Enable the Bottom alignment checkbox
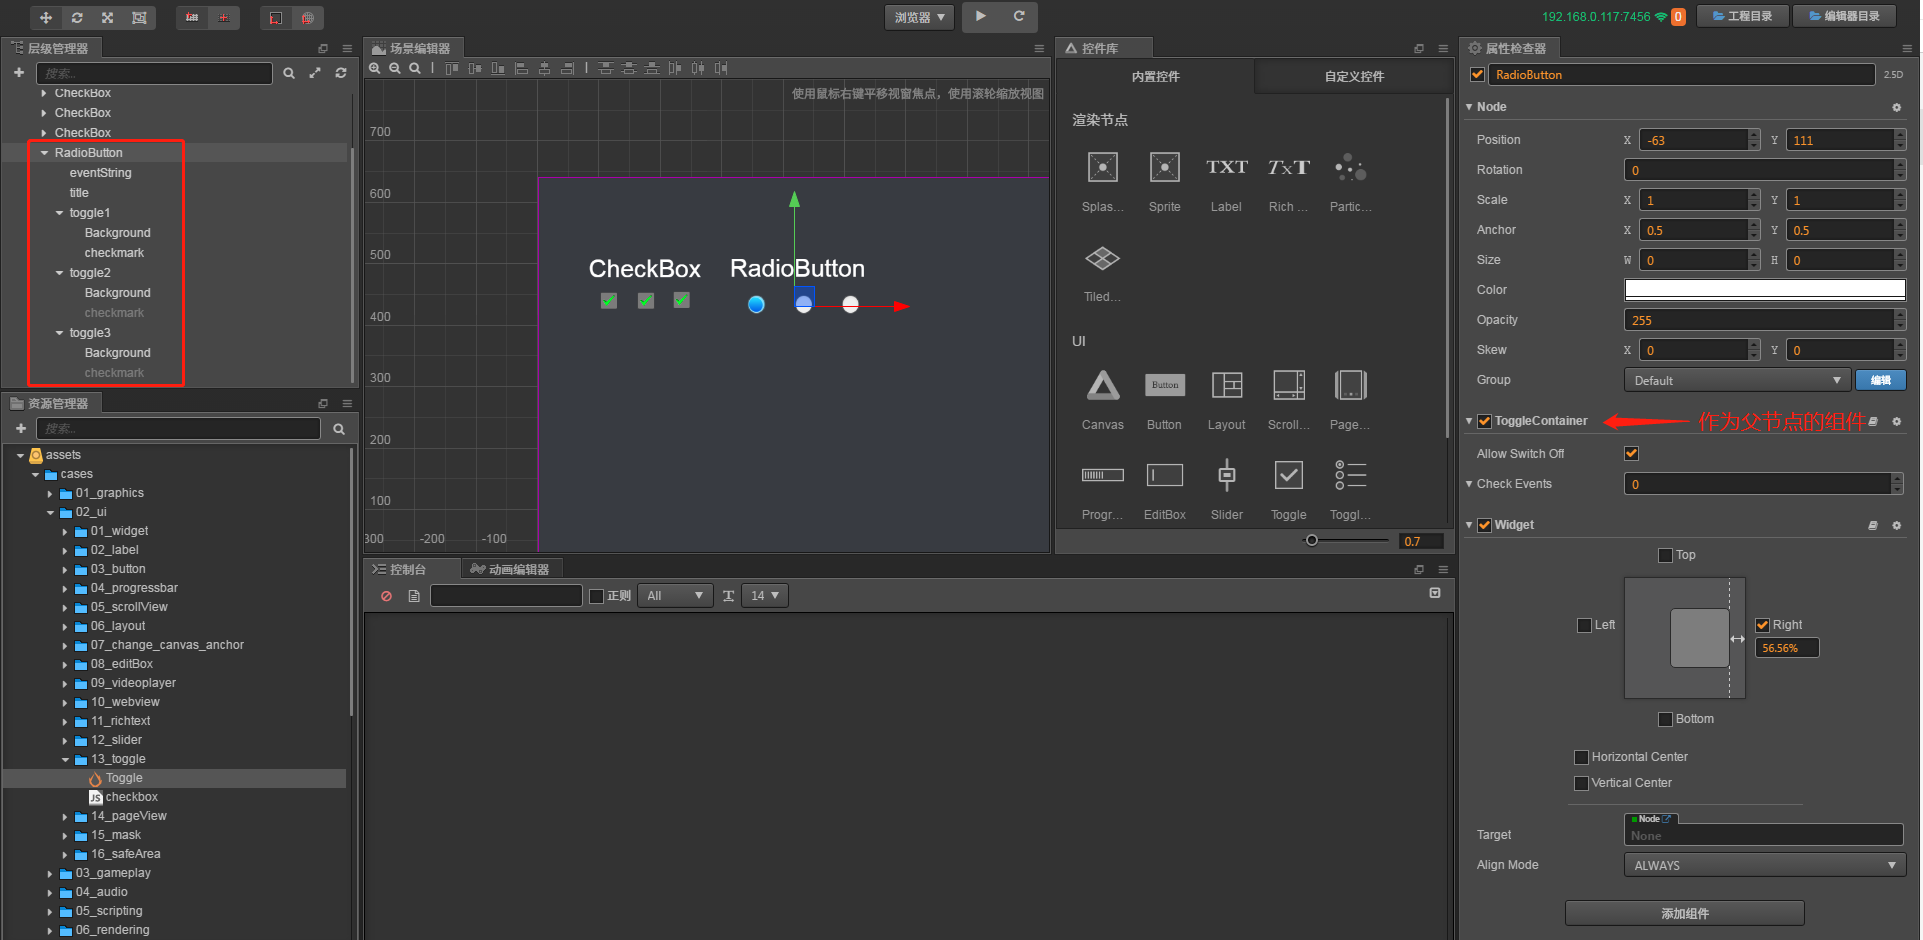This screenshot has height=940, width=1923. (x=1664, y=718)
